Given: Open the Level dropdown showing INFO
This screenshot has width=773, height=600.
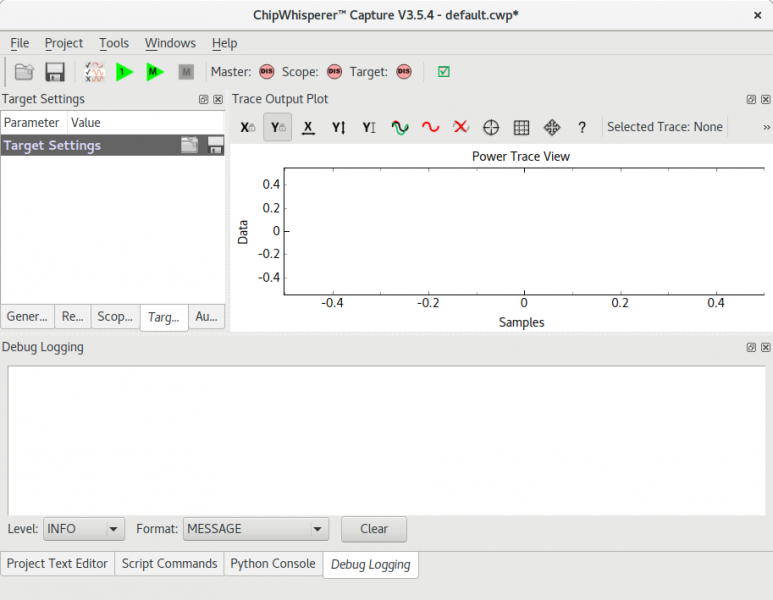Looking at the screenshot, I should pyautogui.click(x=84, y=529).
